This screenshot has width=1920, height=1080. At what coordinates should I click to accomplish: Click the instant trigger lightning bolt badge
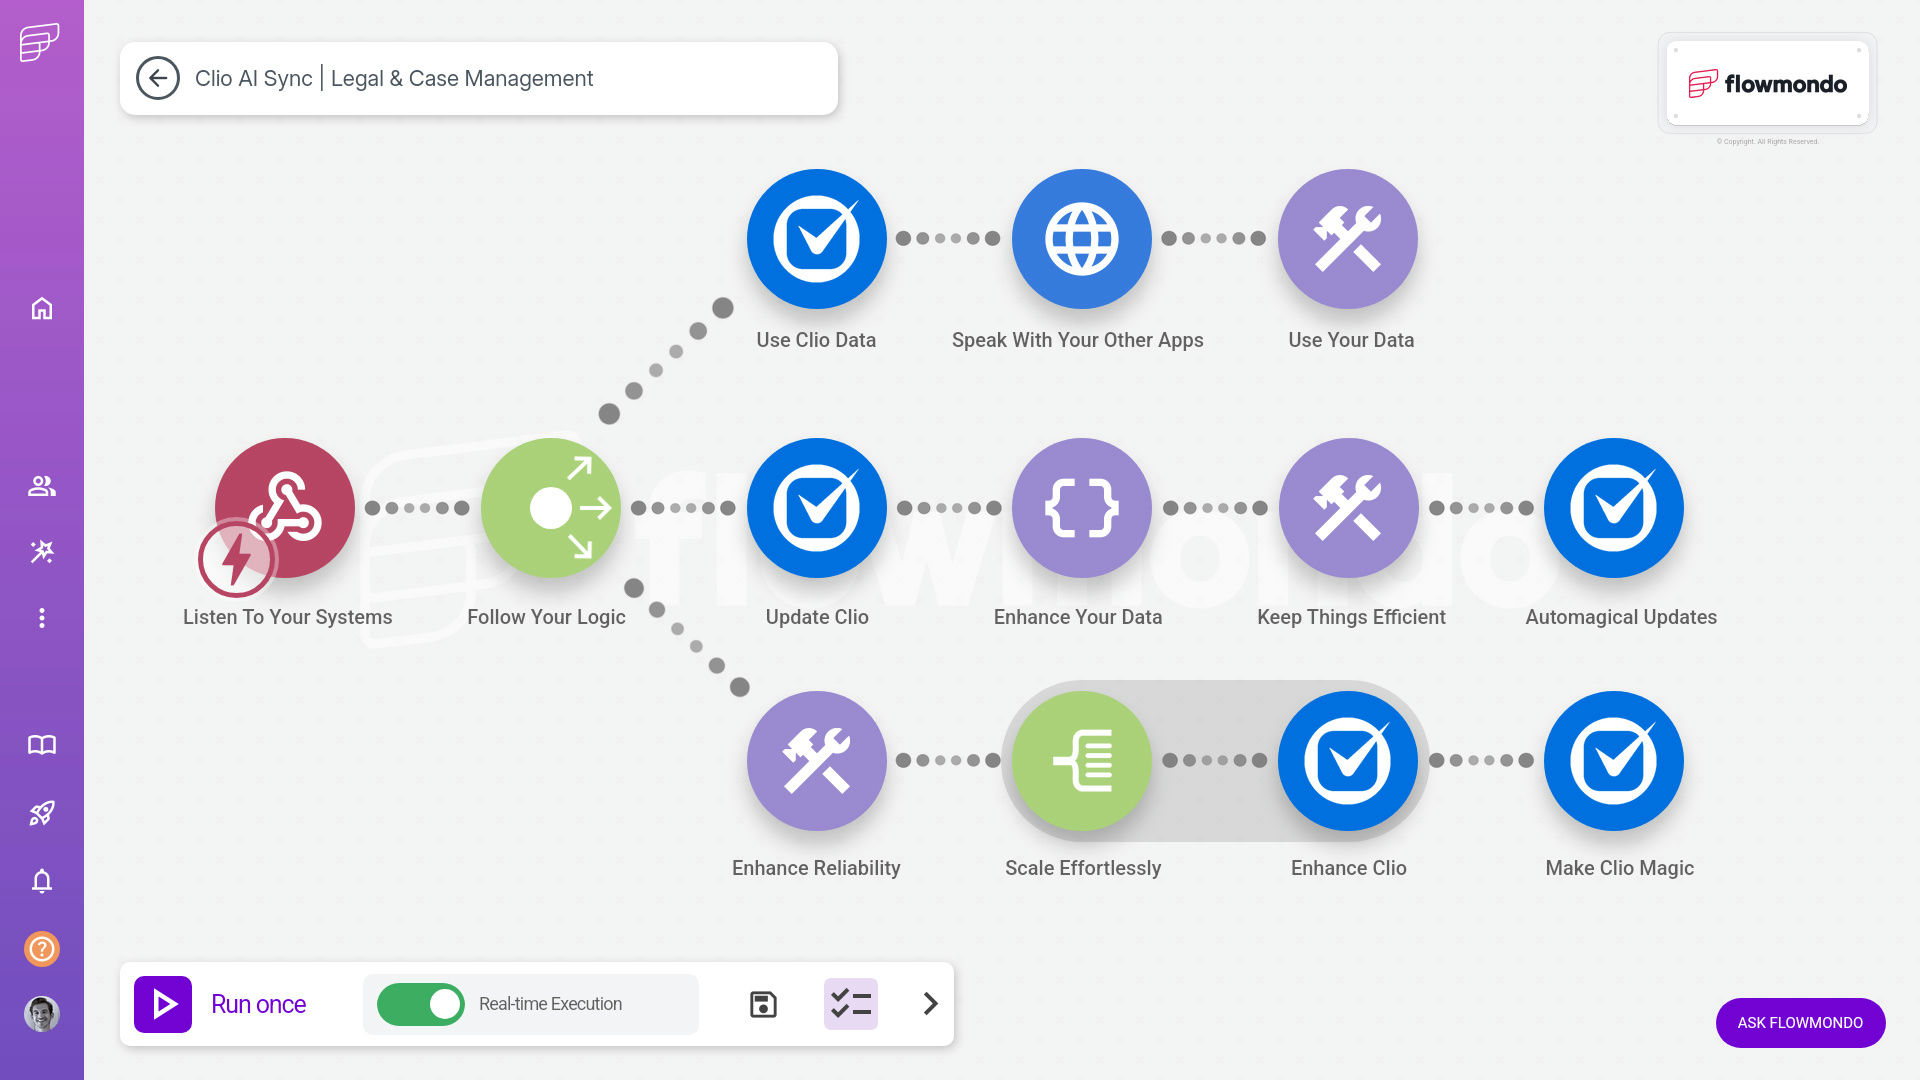[x=236, y=558]
